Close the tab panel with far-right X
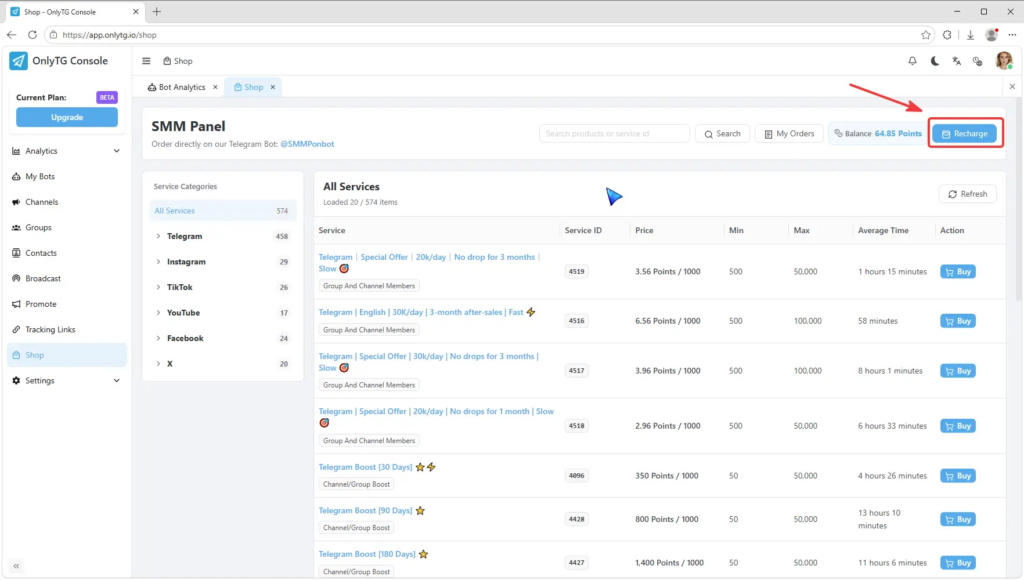The width and height of the screenshot is (1024, 580). pyautogui.click(x=1012, y=86)
